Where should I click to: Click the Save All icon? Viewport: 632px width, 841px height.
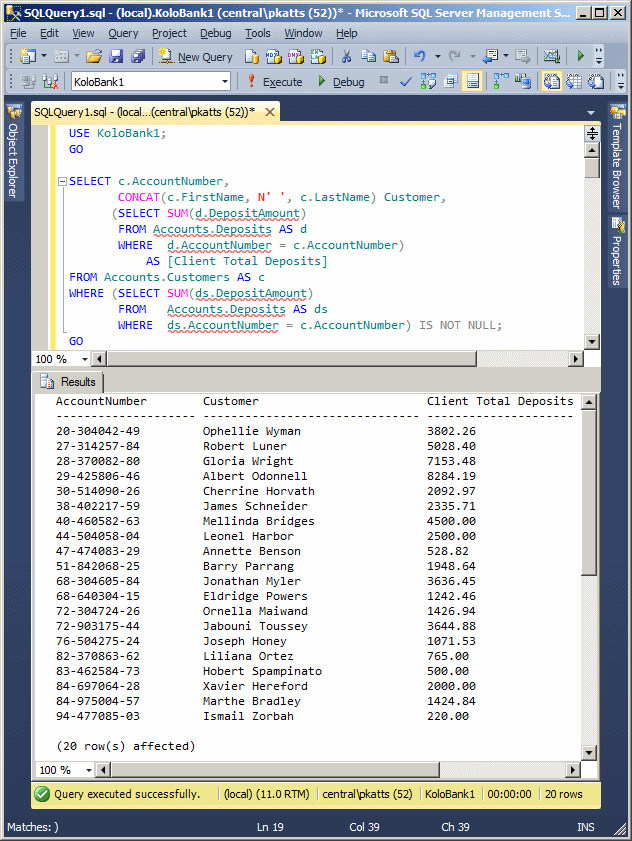tap(138, 56)
